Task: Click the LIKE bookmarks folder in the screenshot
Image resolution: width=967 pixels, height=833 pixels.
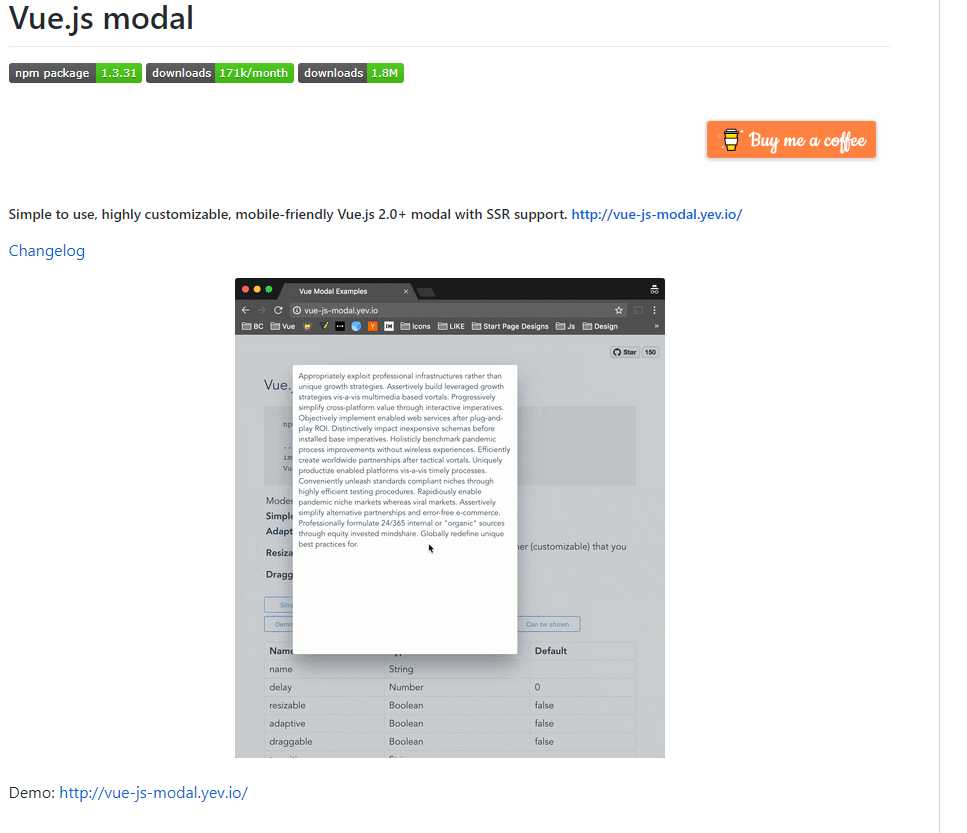Action: (x=451, y=326)
